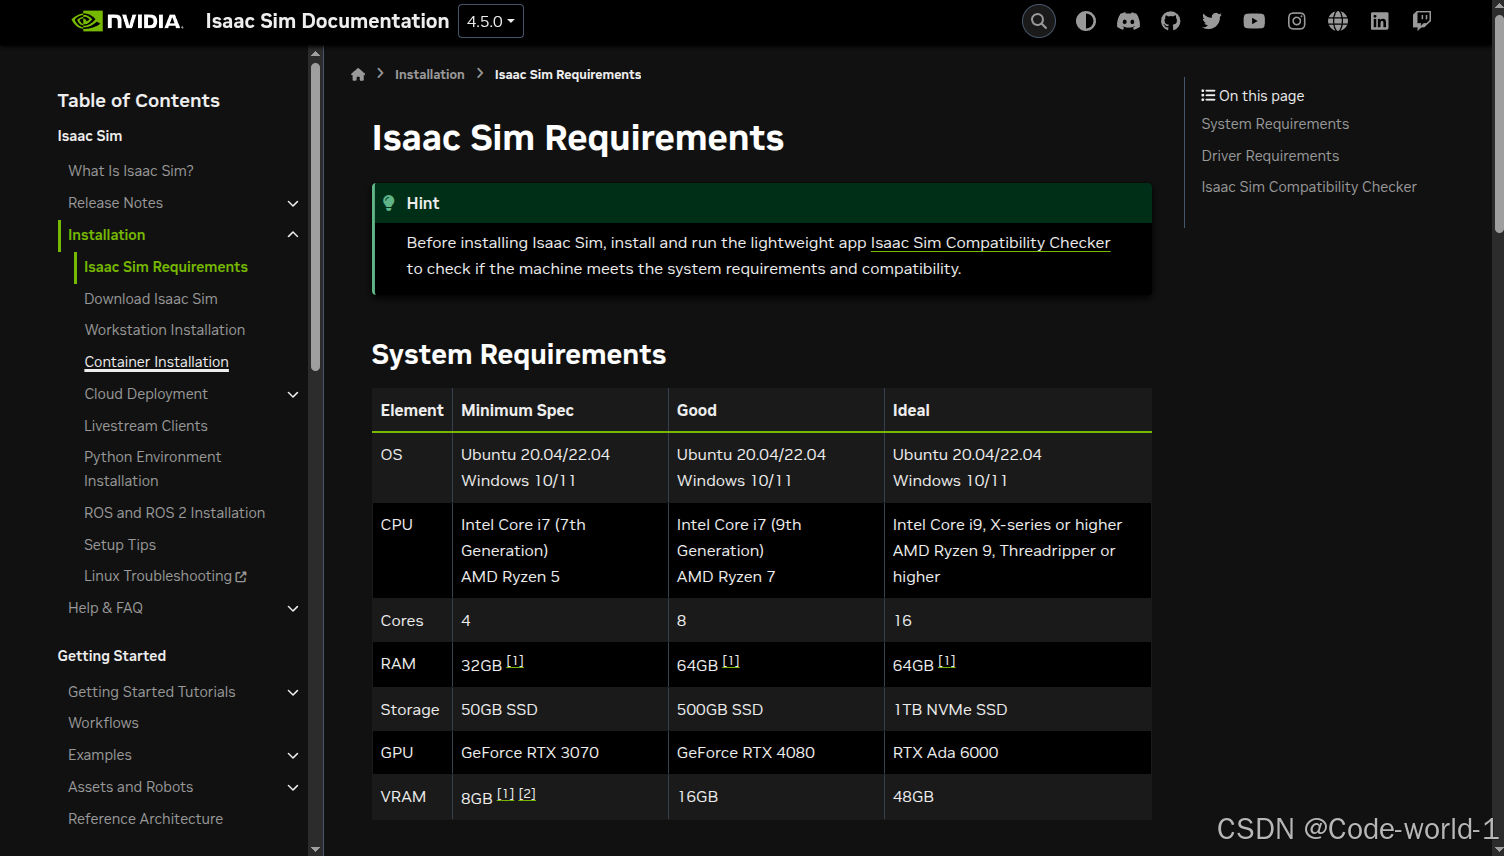
Task: Click Installation in the breadcrumb trail
Action: (x=430, y=75)
